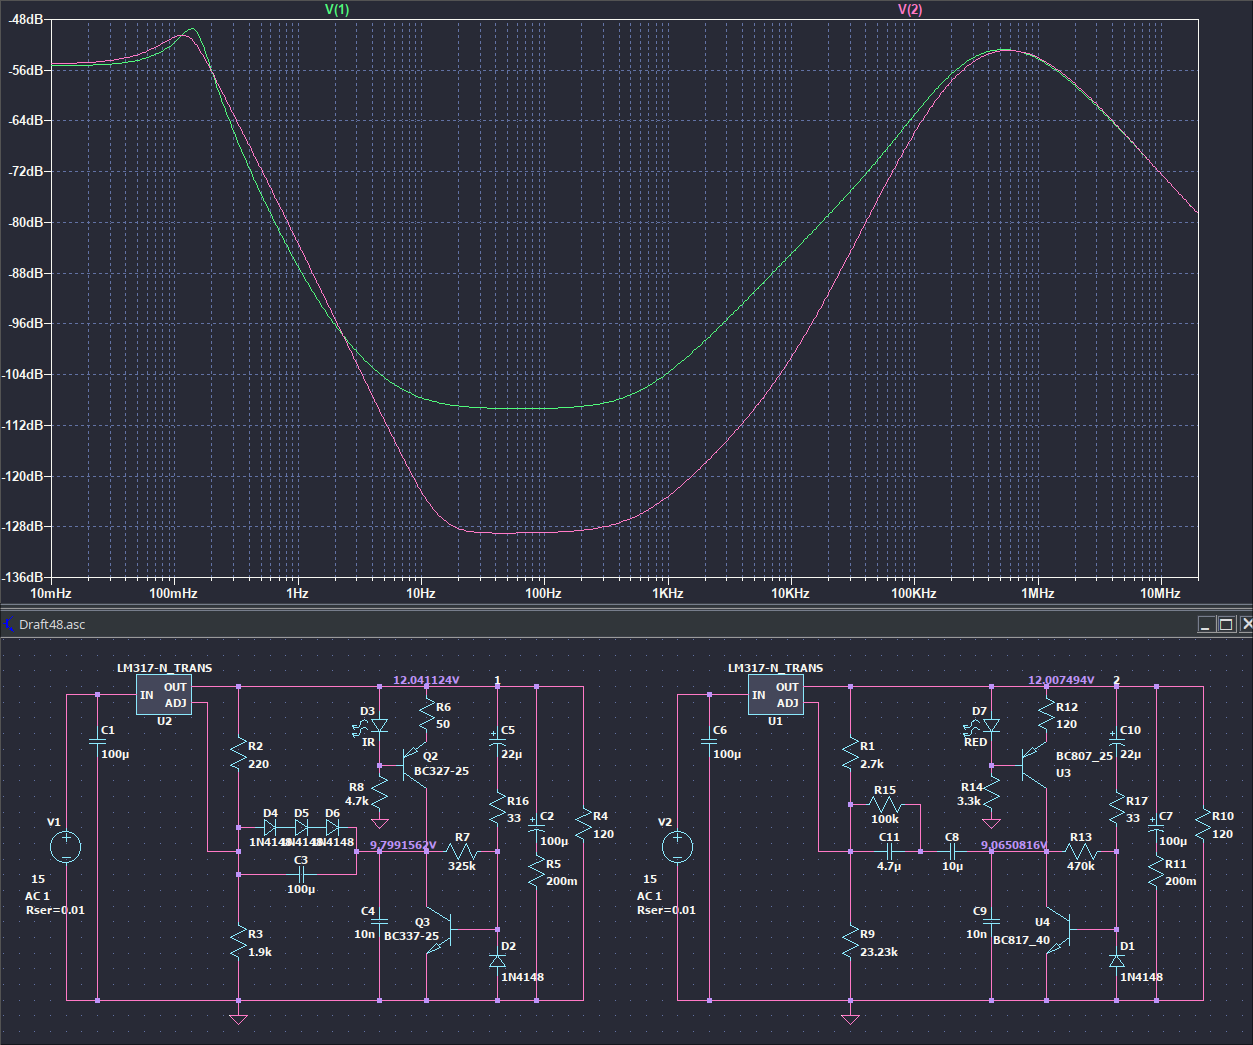Select resistor R9 23.23k symbol

tap(850, 942)
